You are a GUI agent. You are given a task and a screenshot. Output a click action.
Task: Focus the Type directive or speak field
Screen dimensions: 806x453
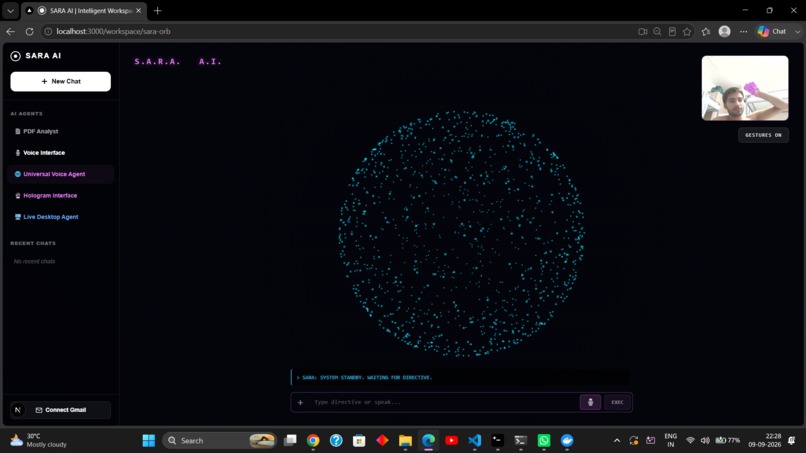[445, 402]
